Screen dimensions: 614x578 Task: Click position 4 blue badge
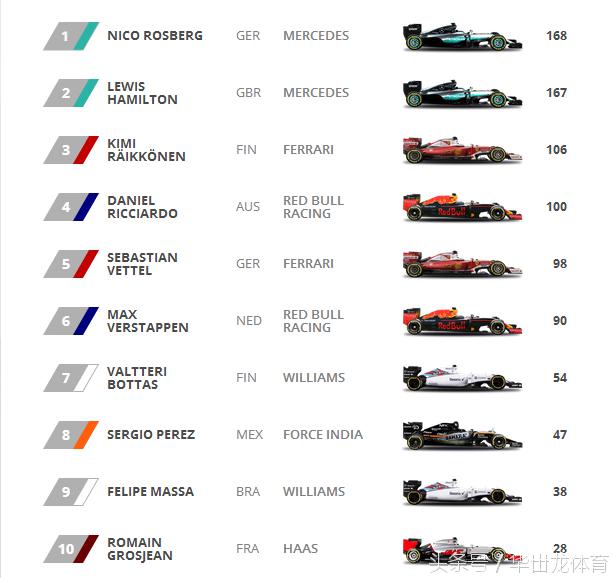click(70, 208)
